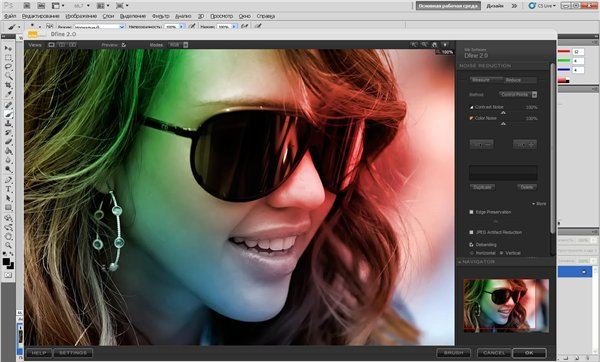The height and width of the screenshot is (362, 600).
Task: Adjust the Contrast Noise slider handle
Action: pyautogui.click(x=503, y=113)
